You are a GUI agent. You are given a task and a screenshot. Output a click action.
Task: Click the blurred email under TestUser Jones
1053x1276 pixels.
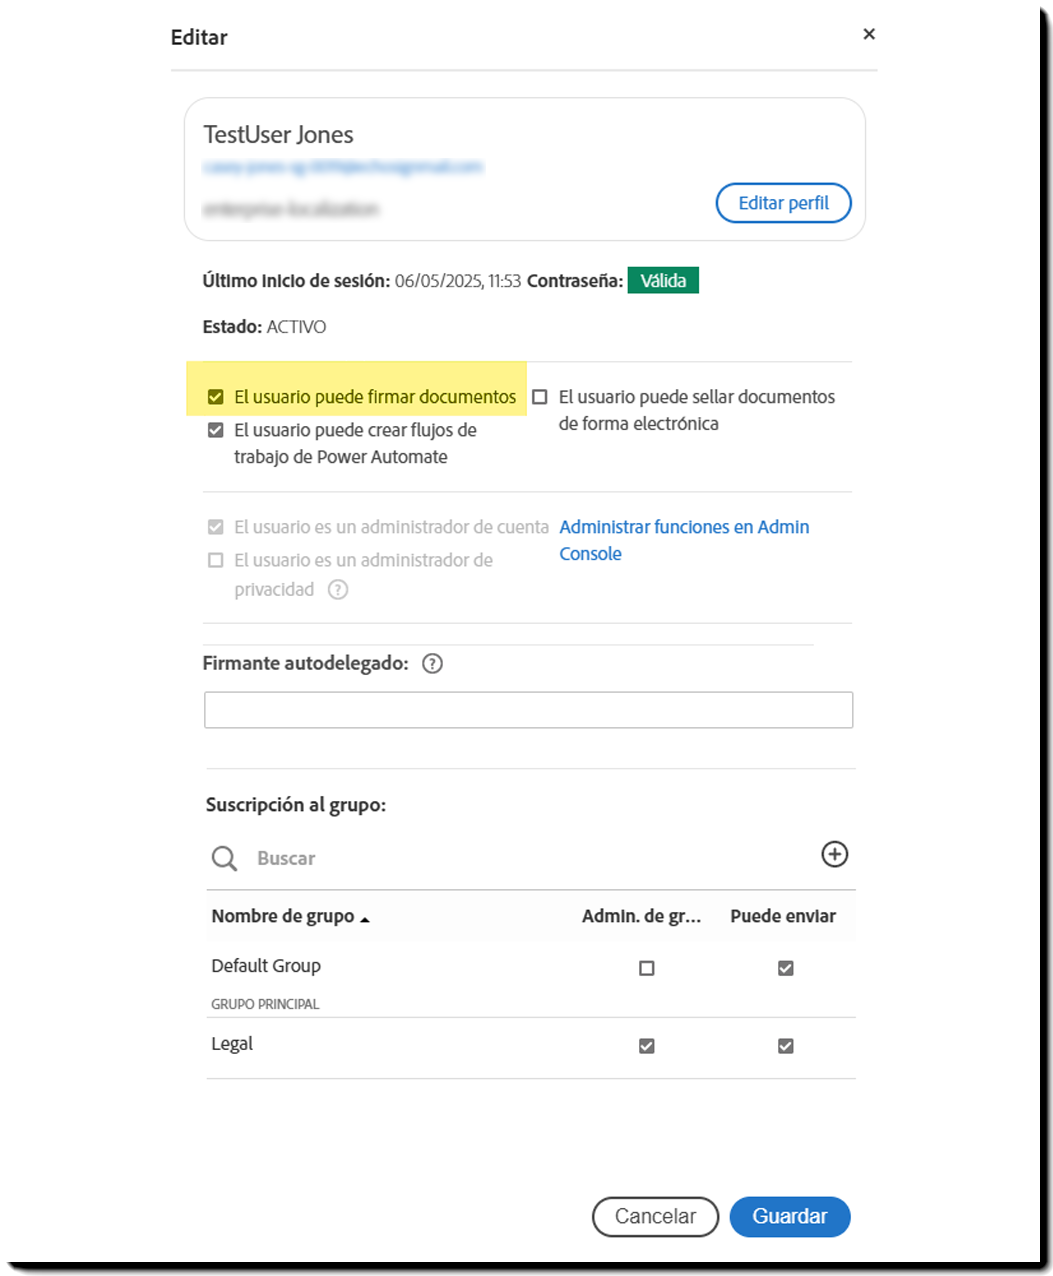(343, 167)
